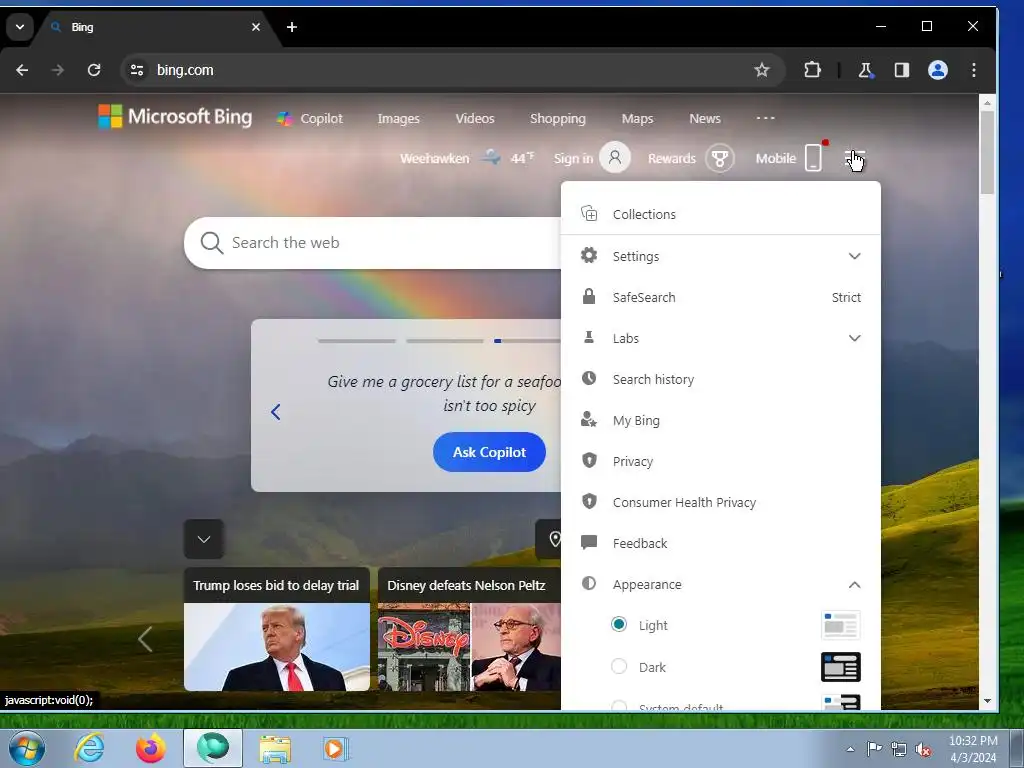Select the Light appearance radio button

pyautogui.click(x=618, y=624)
